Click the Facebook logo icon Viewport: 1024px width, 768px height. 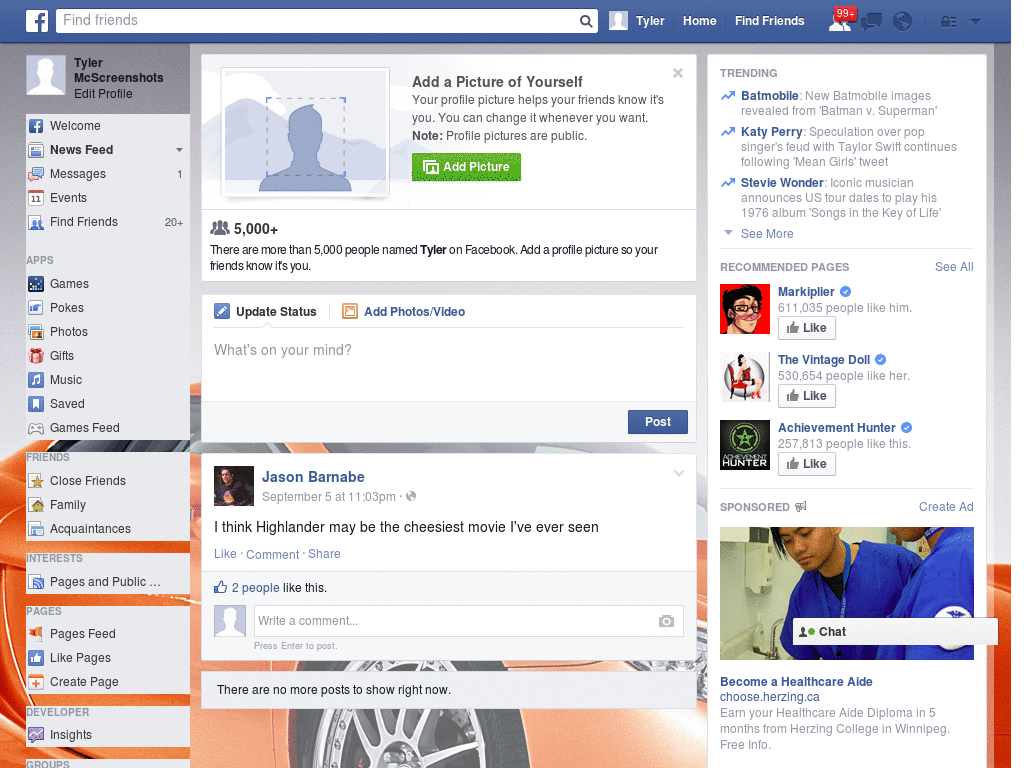click(x=37, y=21)
